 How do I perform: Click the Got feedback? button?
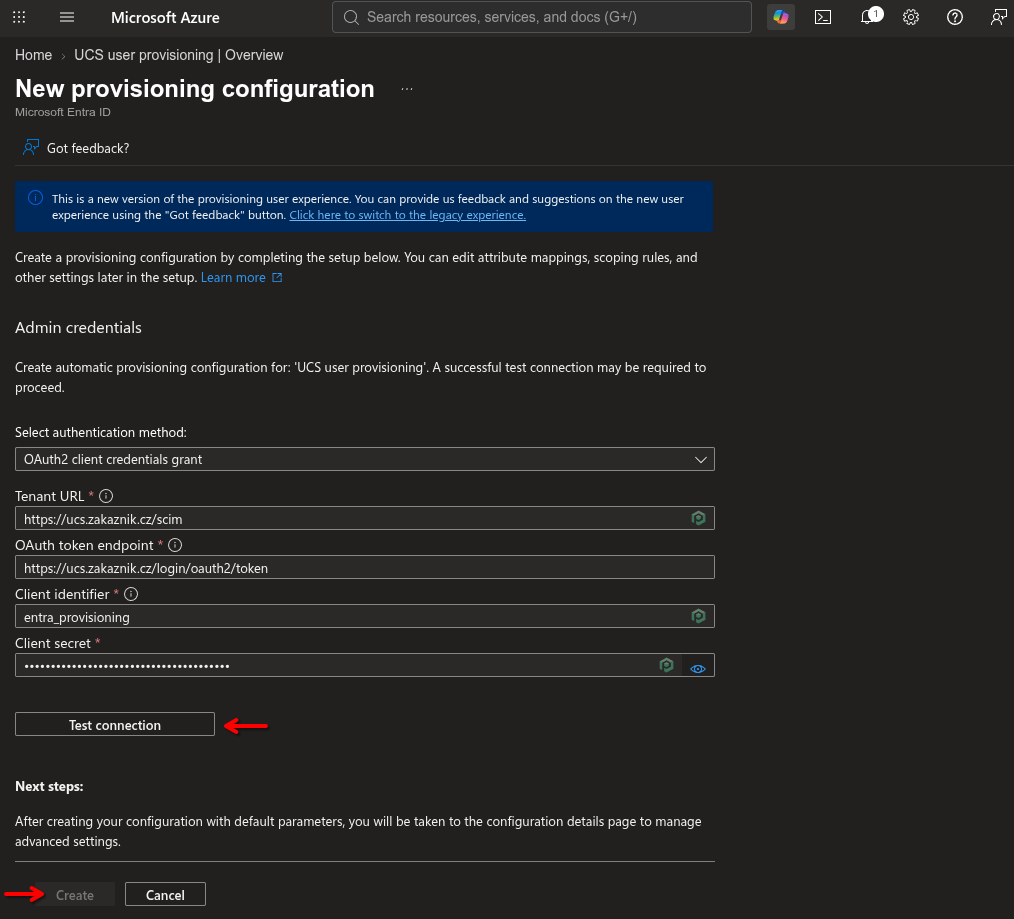76,148
